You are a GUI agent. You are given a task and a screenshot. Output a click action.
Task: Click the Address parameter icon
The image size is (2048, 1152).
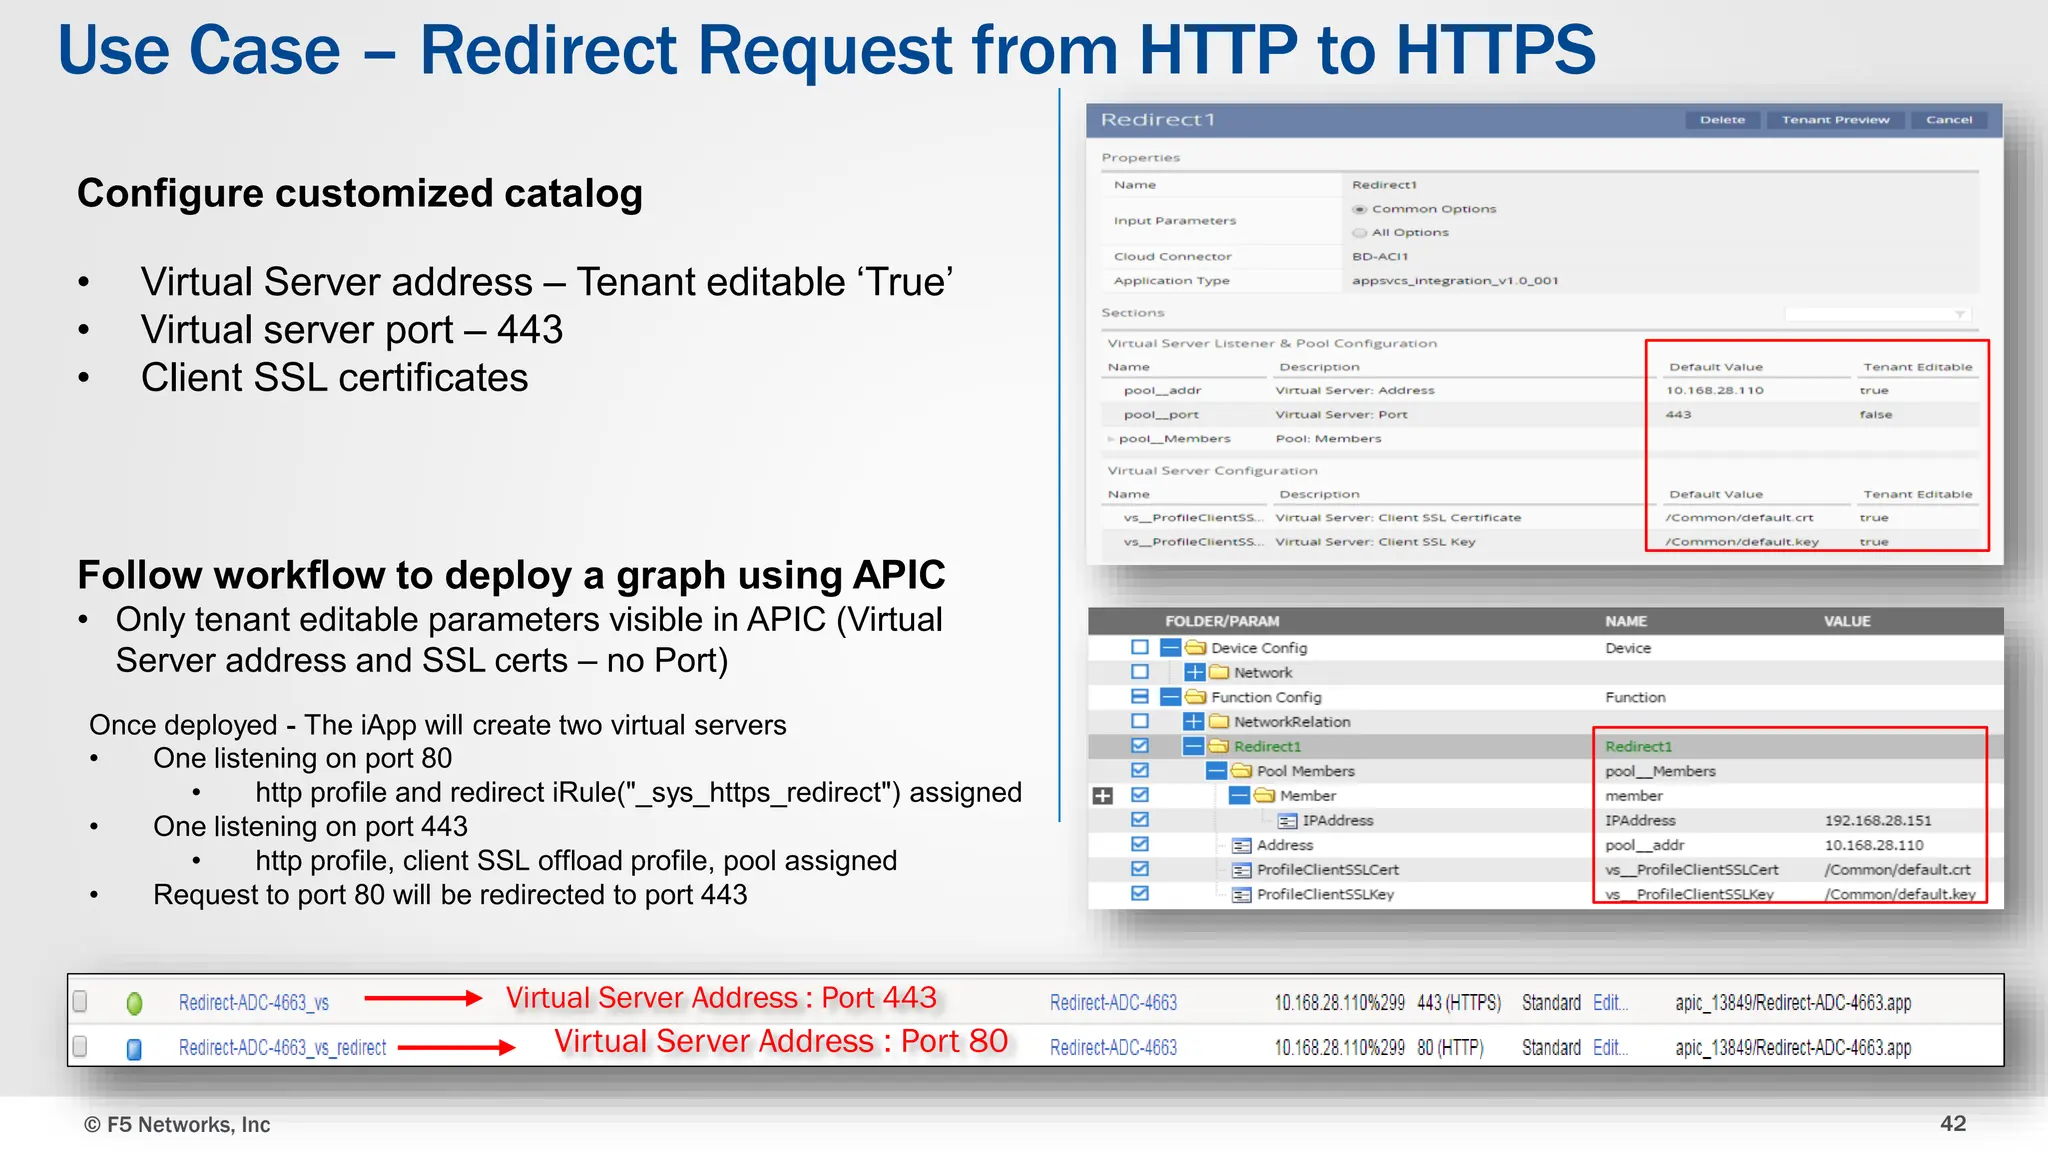[1242, 846]
